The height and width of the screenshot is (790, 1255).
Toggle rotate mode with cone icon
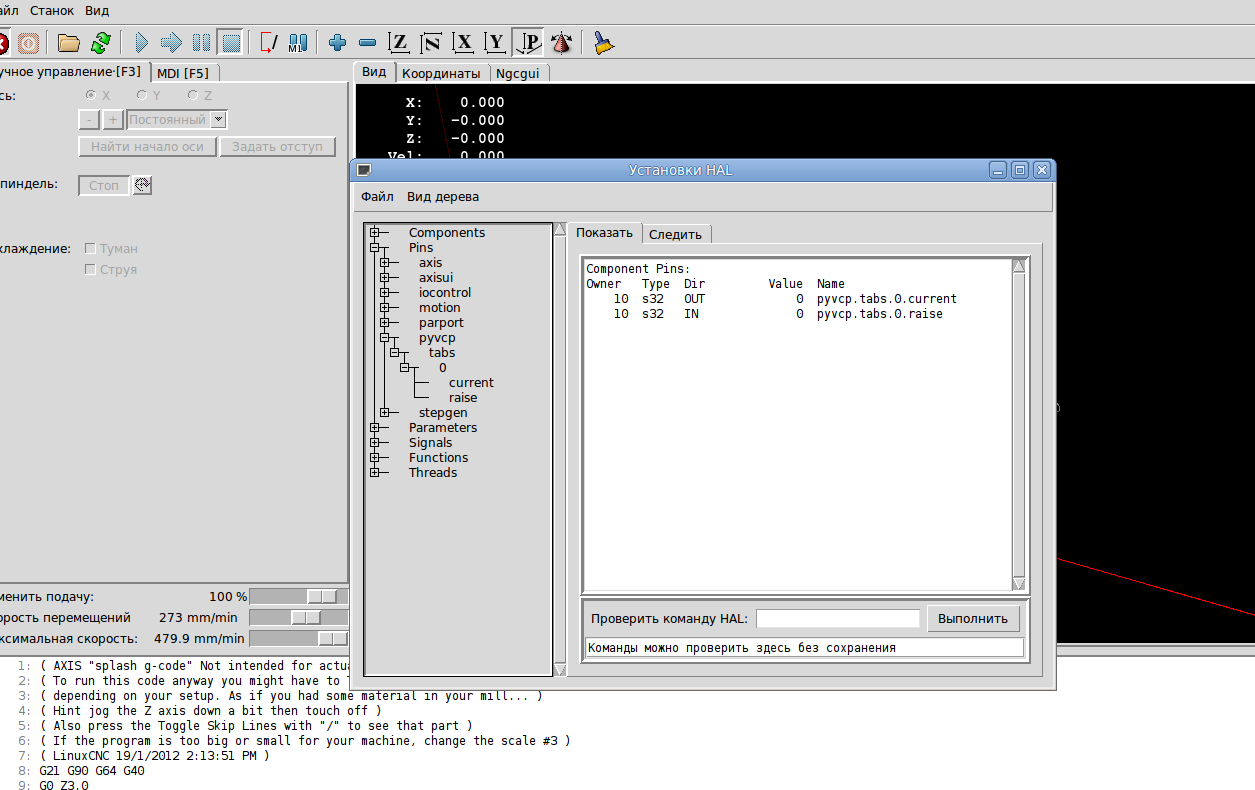[x=561, y=42]
